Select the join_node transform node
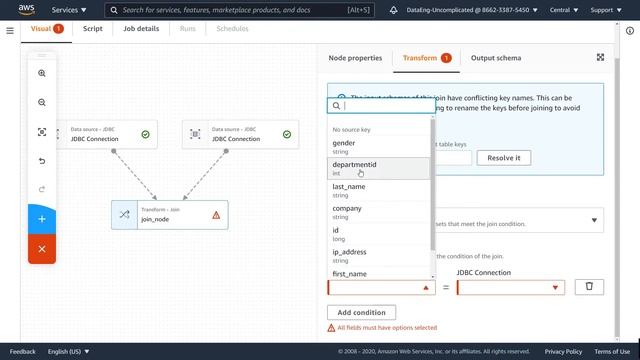The width and height of the screenshot is (640, 360). coord(170,215)
